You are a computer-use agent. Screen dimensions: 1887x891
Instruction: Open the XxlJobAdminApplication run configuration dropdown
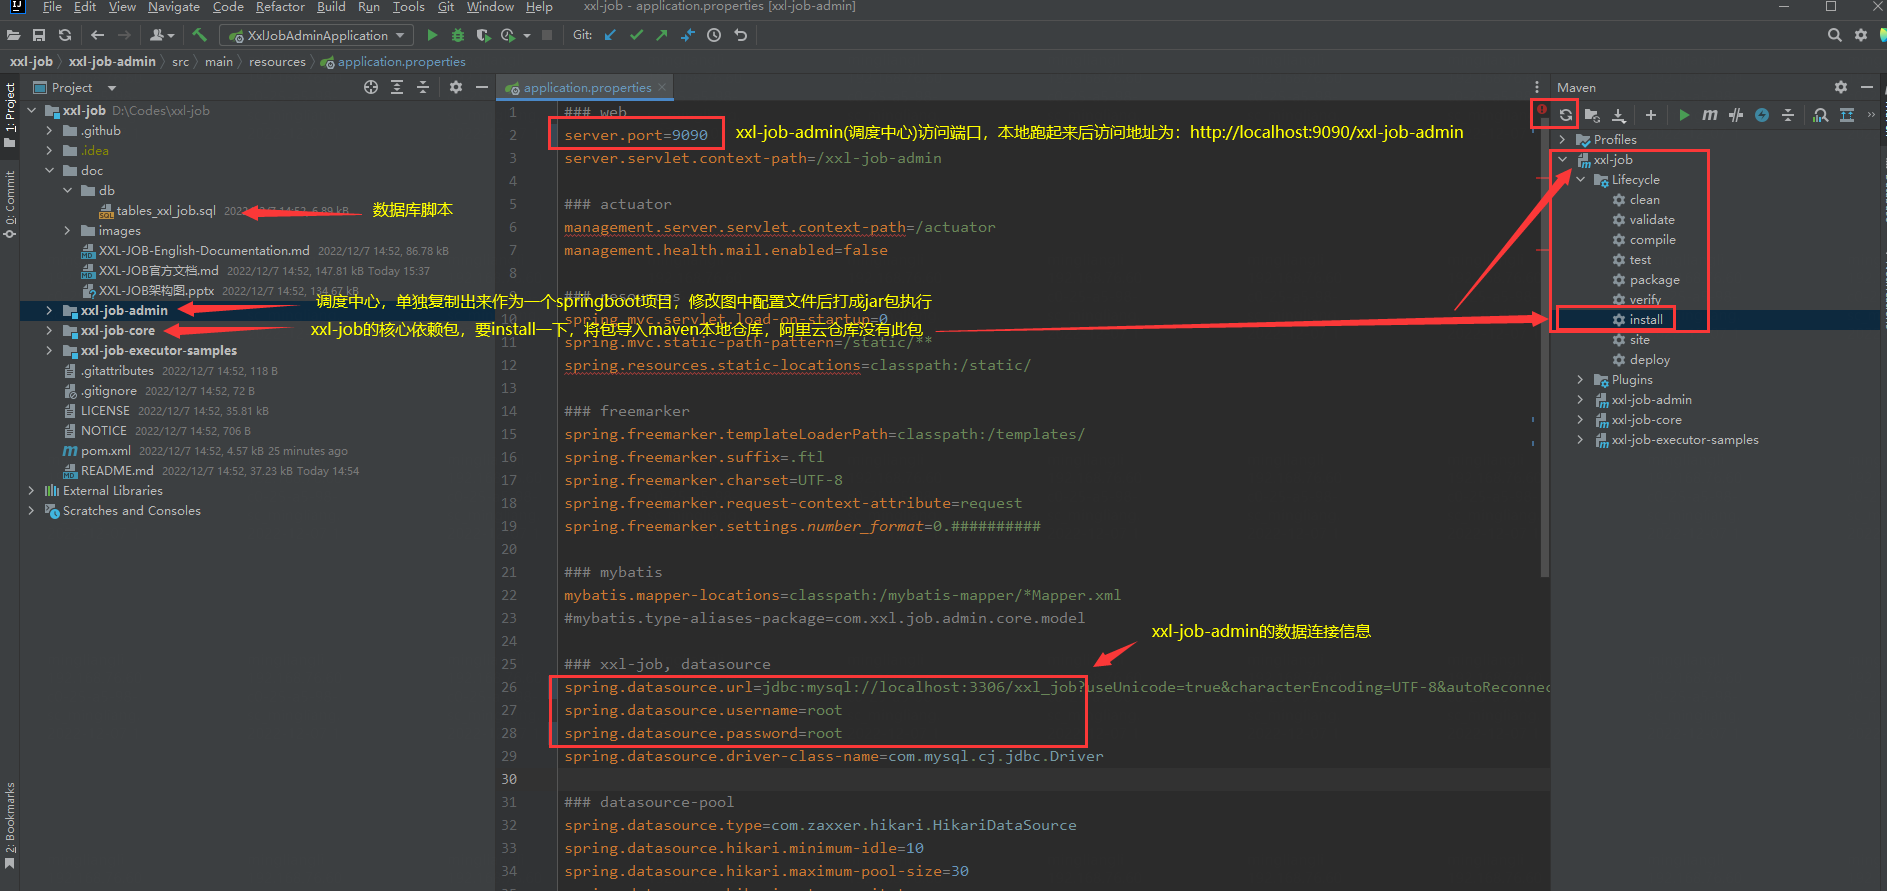pos(317,35)
